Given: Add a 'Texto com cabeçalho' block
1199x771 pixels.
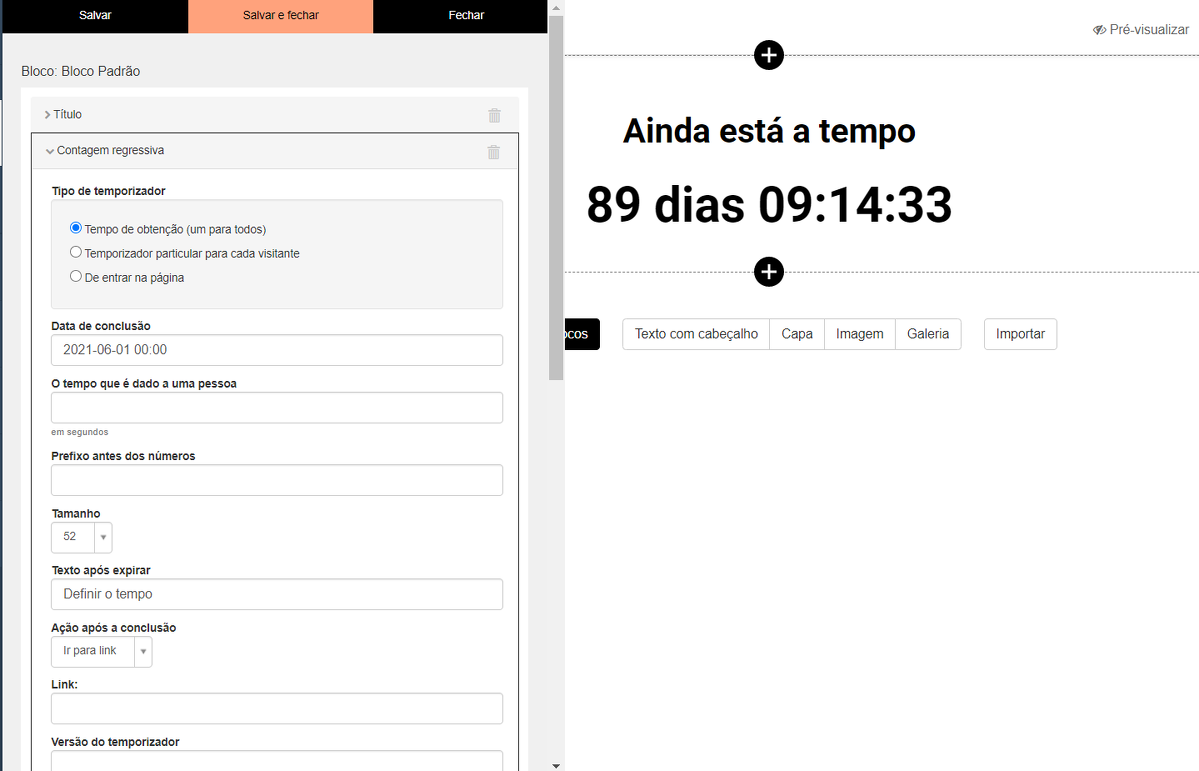Looking at the screenshot, I should [696, 334].
